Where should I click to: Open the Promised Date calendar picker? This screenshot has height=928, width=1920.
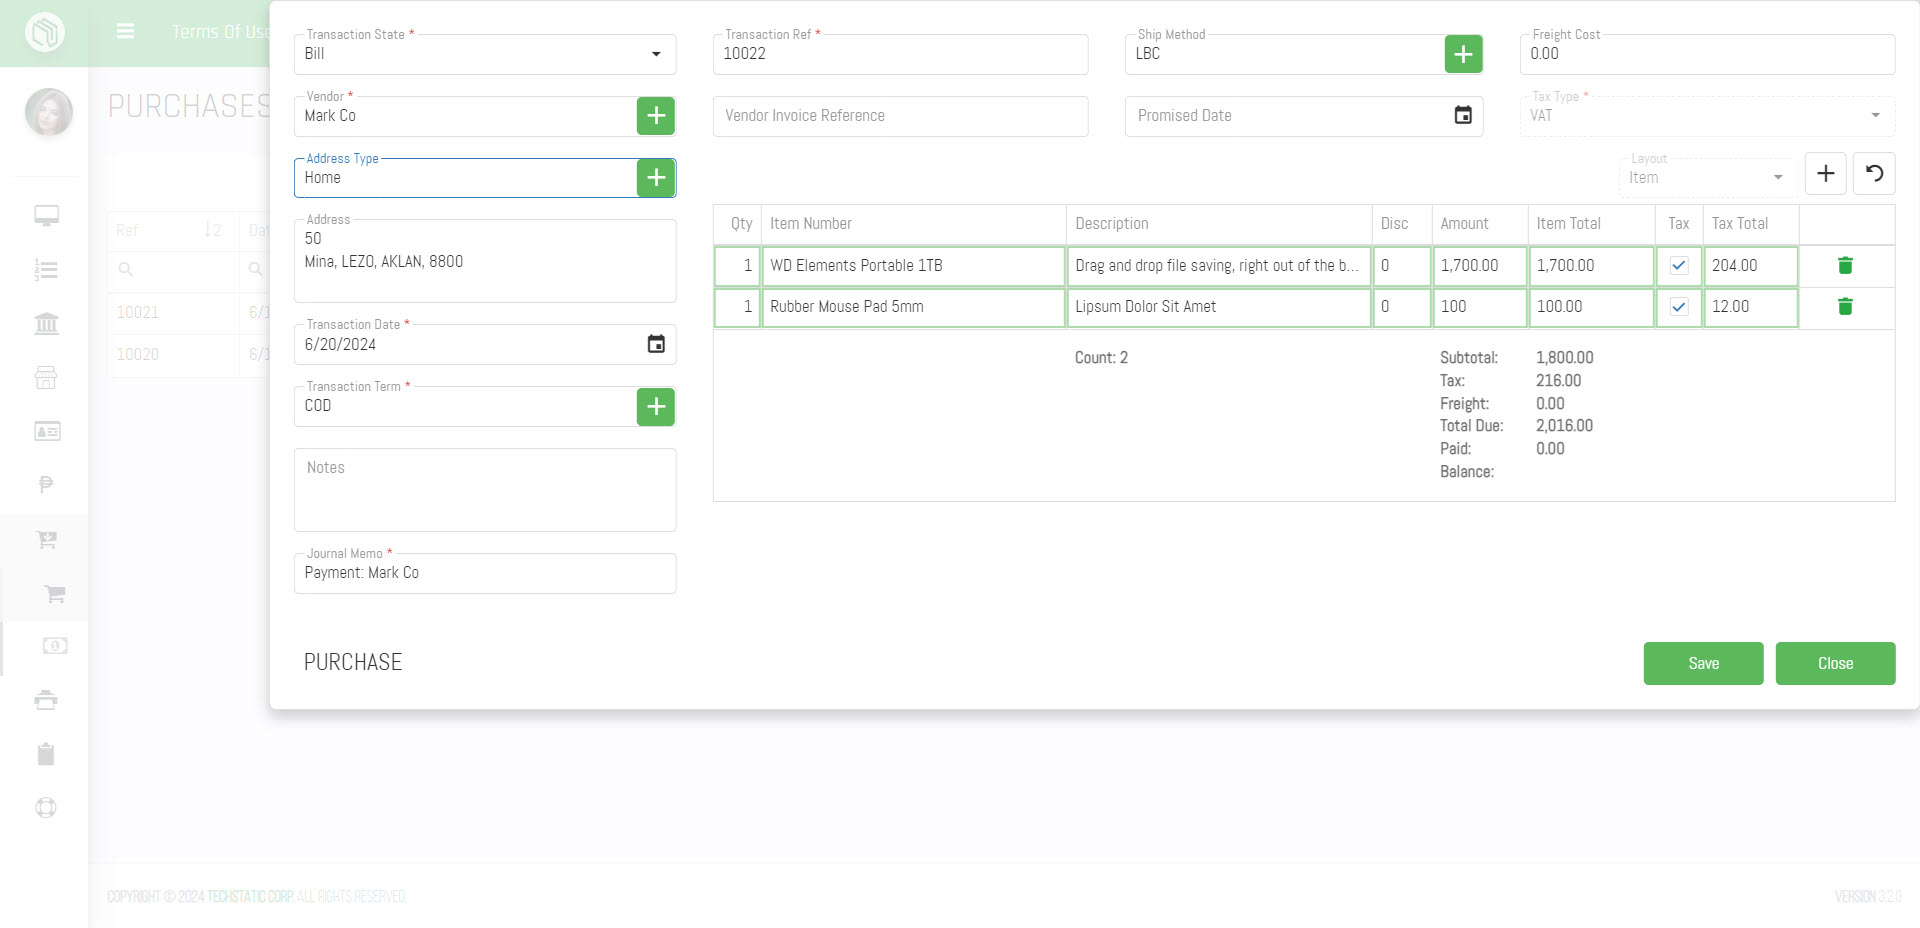[x=1462, y=116]
